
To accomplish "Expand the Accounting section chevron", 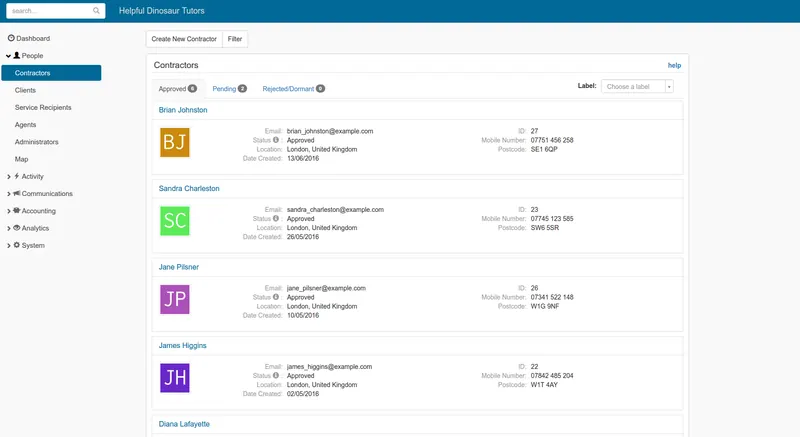I will click(9, 211).
